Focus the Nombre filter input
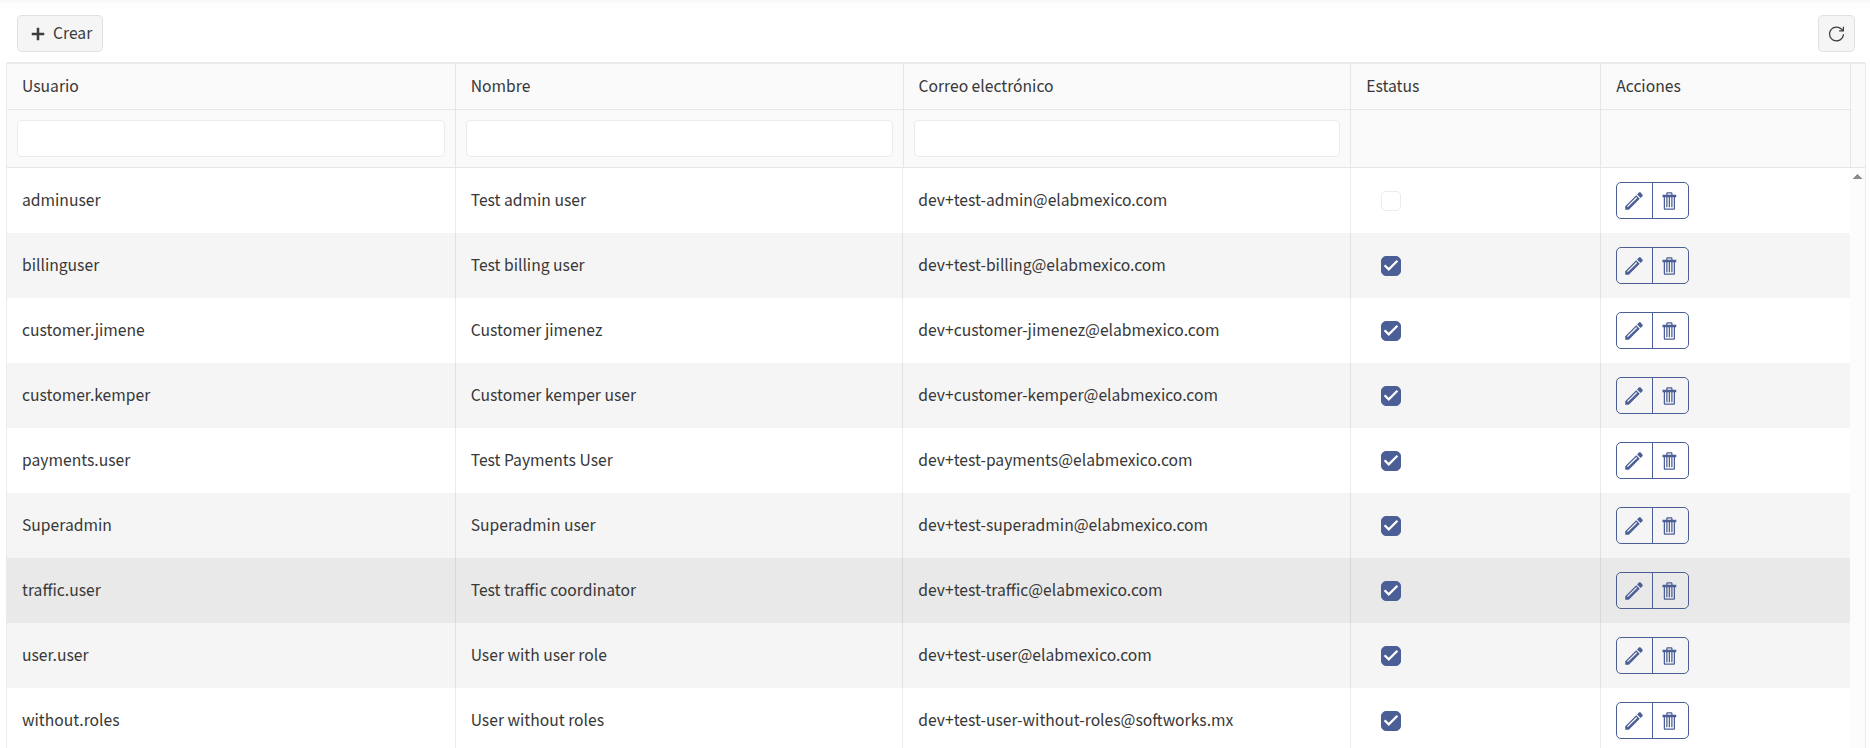Viewport: 1870px width, 748px height. (x=679, y=139)
